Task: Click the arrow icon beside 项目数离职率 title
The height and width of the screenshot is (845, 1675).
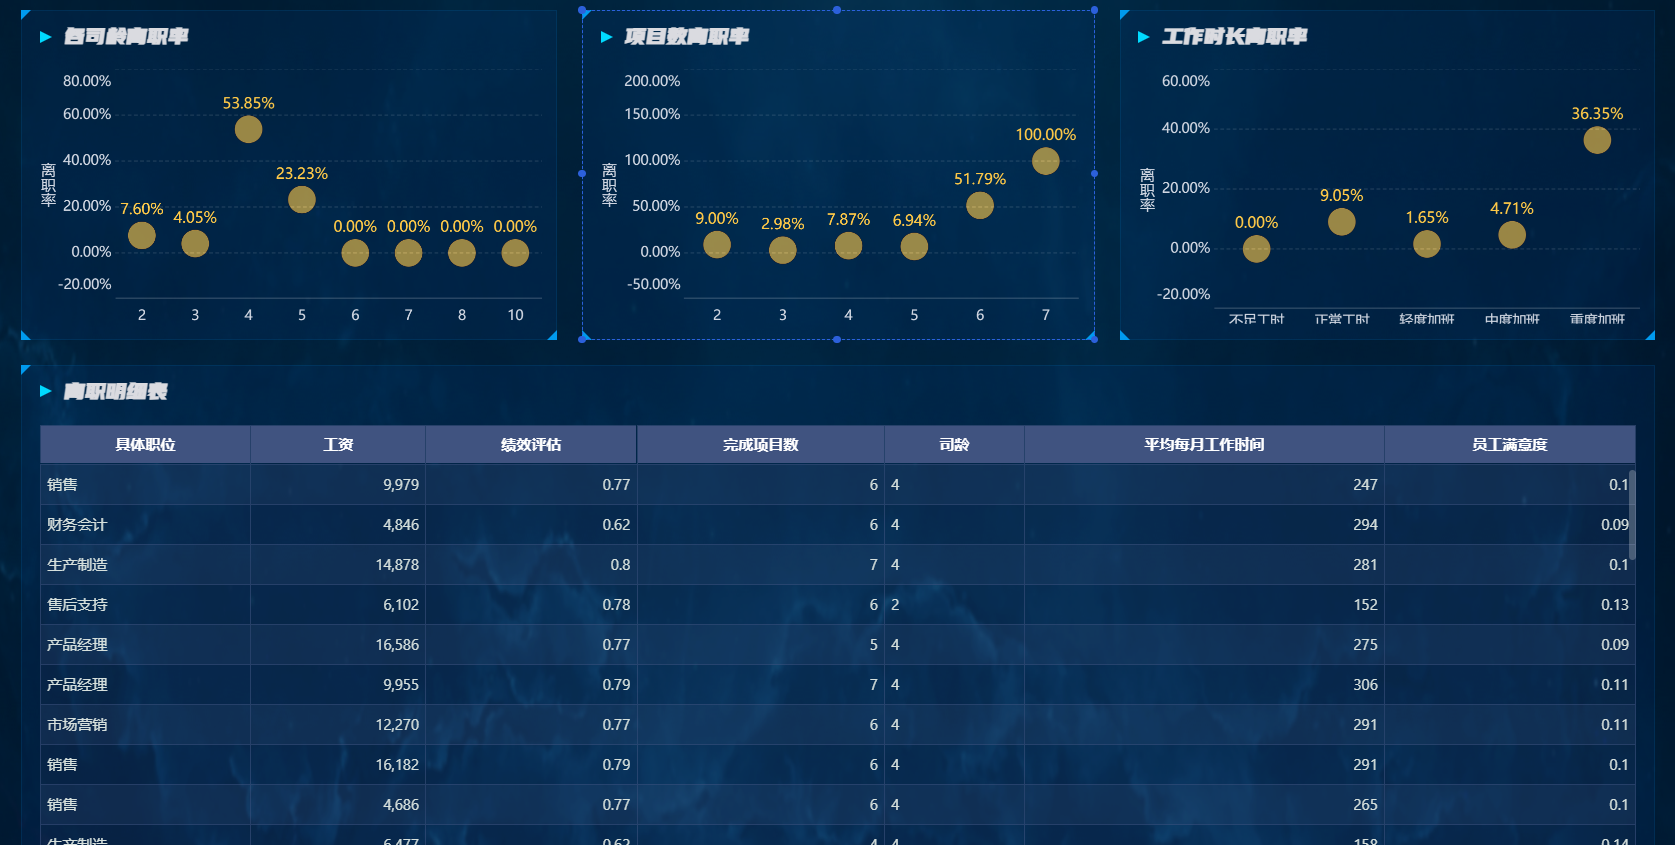Action: 606,37
